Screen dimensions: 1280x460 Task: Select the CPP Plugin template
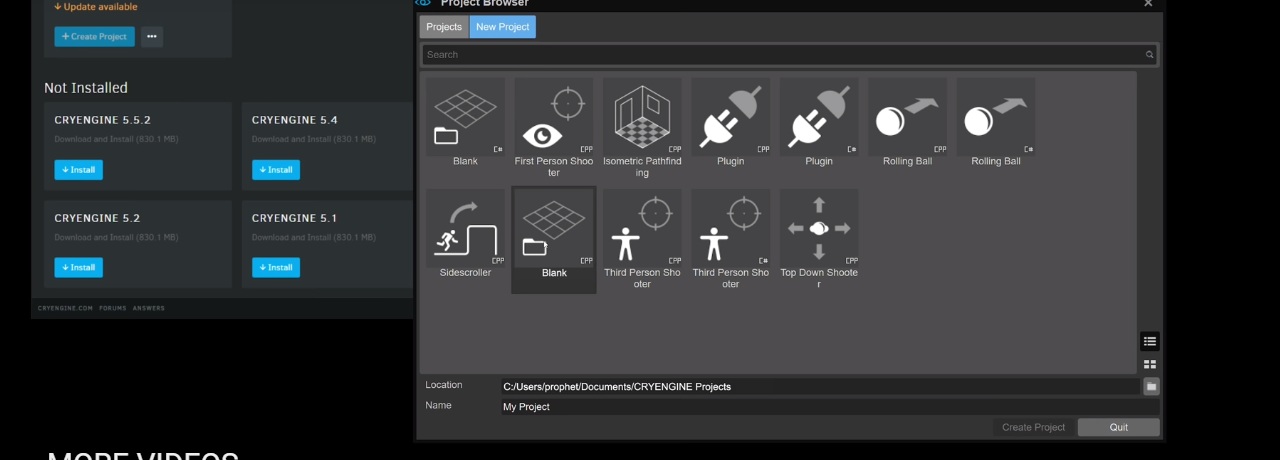(730, 124)
